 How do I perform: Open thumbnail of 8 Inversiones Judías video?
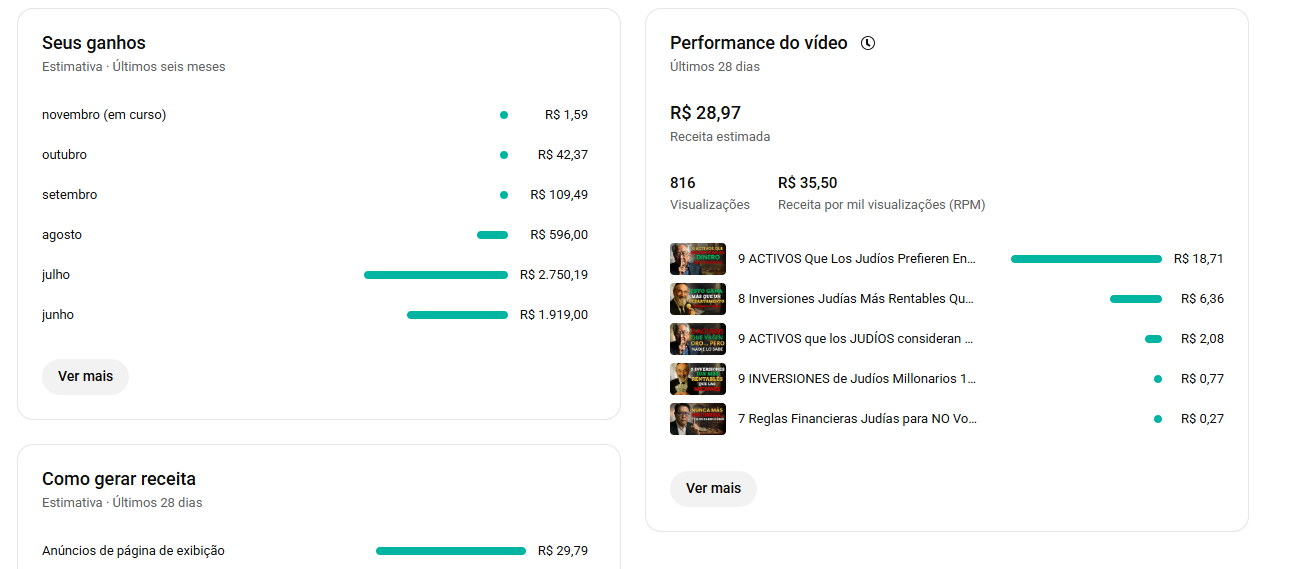coord(697,299)
